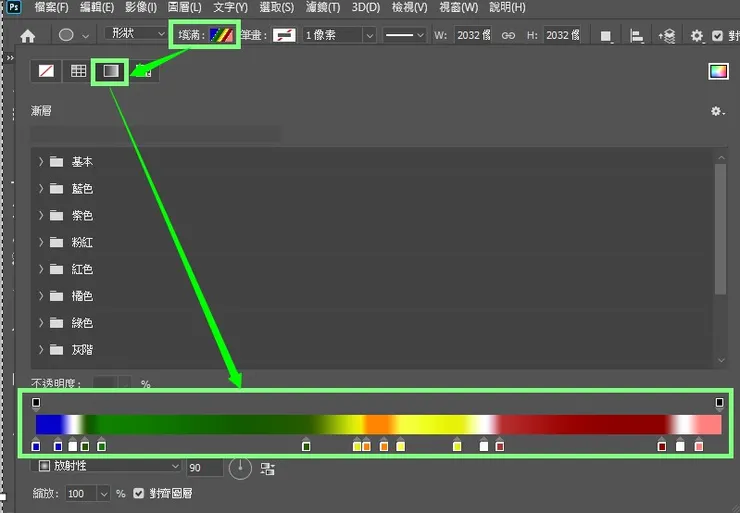Expand the 綠色 gradient folder

[41, 323]
